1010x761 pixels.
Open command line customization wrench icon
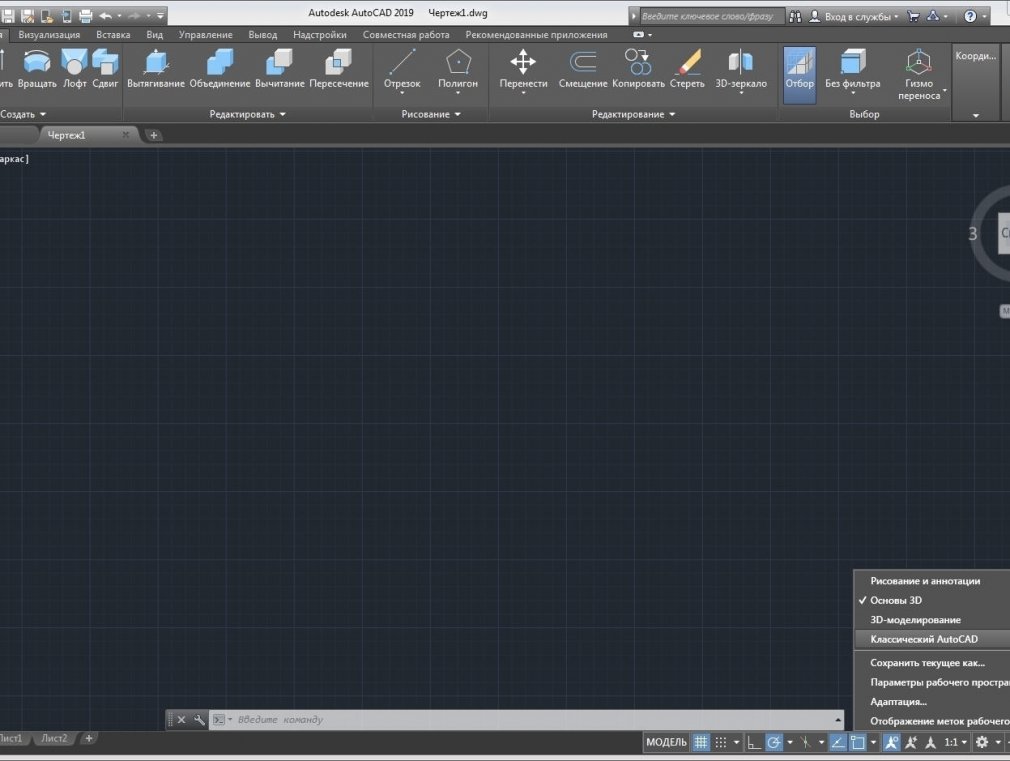click(x=199, y=720)
